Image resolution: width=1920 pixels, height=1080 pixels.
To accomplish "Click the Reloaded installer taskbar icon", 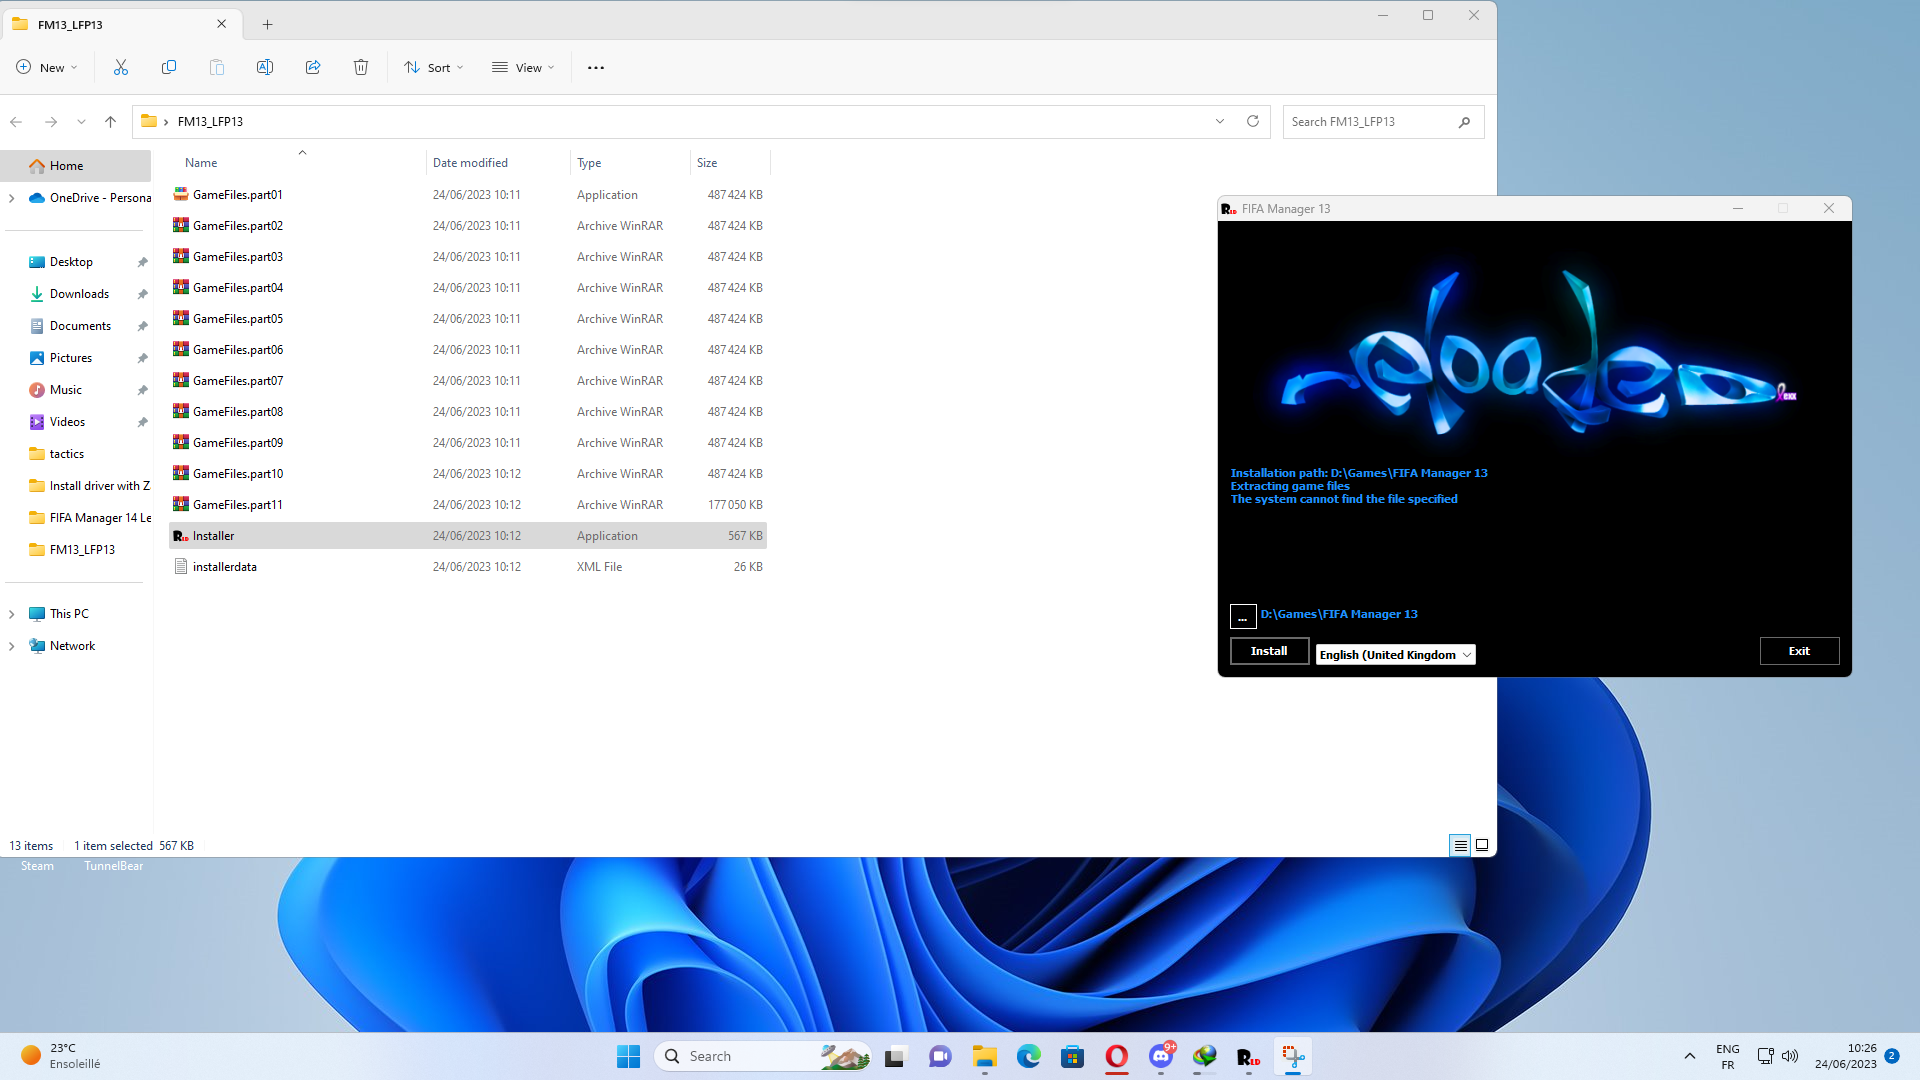I will tap(1249, 1056).
